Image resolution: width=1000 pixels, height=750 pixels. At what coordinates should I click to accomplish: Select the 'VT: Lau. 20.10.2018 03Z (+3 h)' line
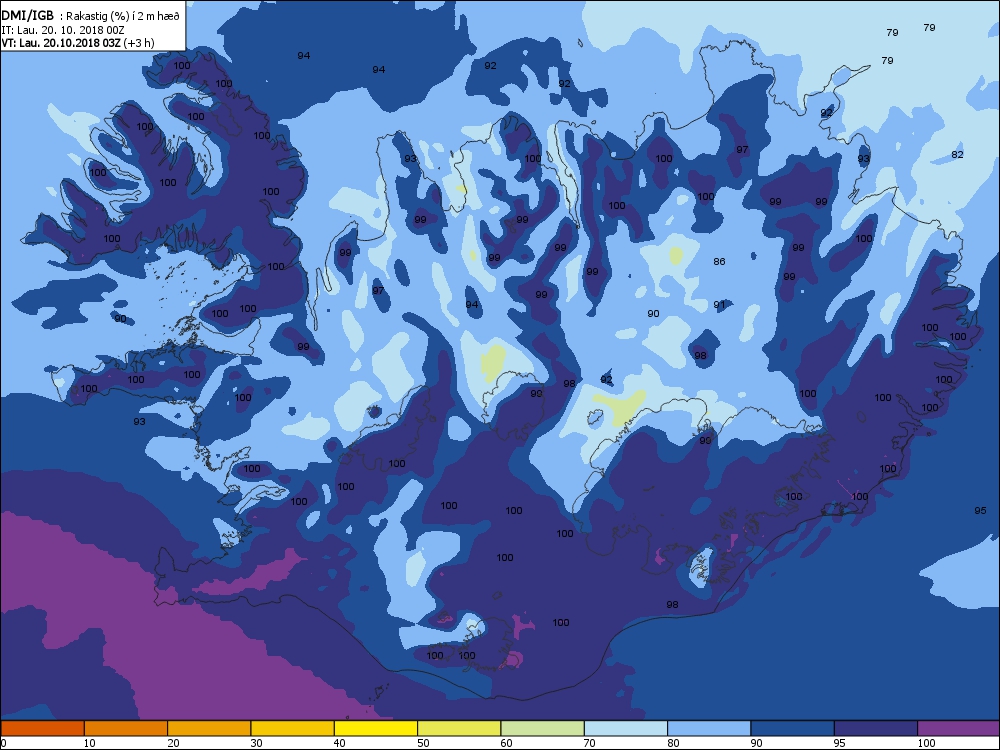coord(77,43)
